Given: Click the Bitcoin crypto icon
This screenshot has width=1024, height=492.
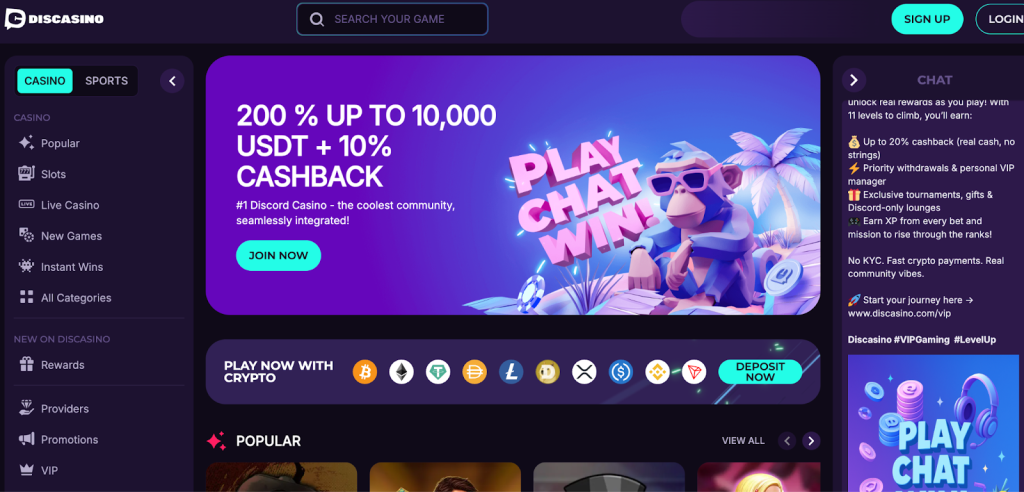Looking at the screenshot, I should pyautogui.click(x=365, y=372).
